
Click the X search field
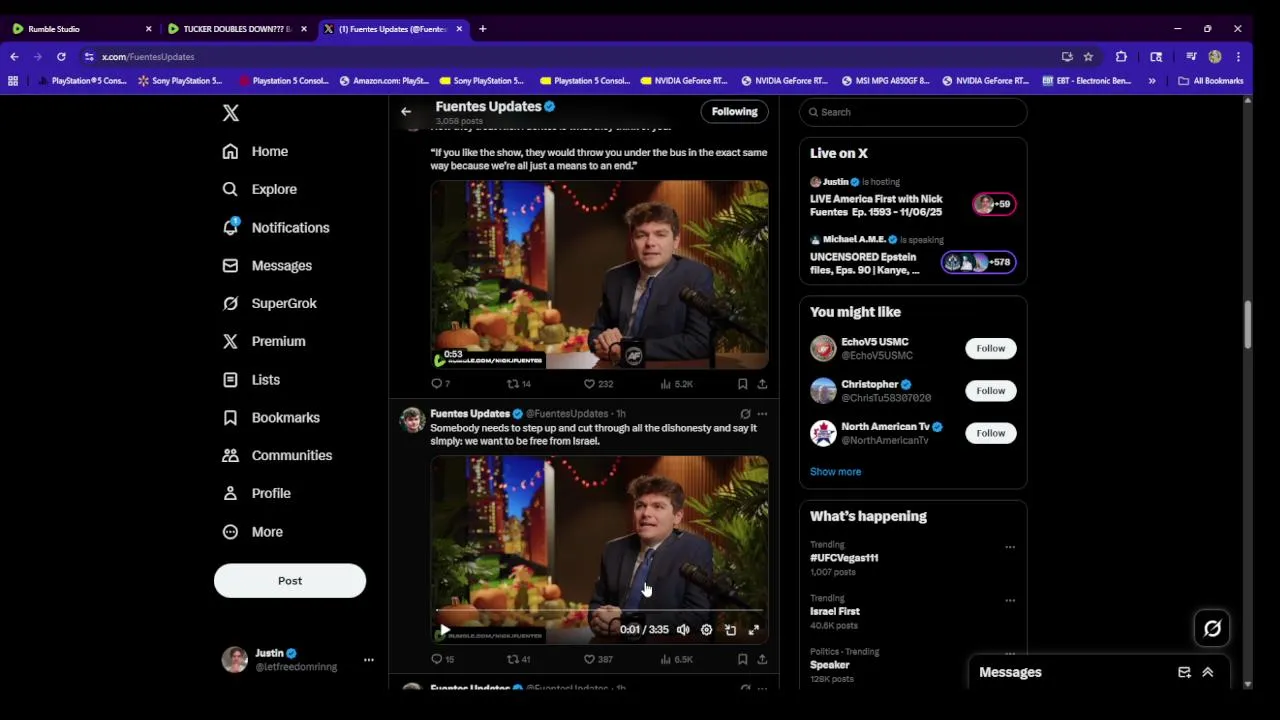click(913, 112)
